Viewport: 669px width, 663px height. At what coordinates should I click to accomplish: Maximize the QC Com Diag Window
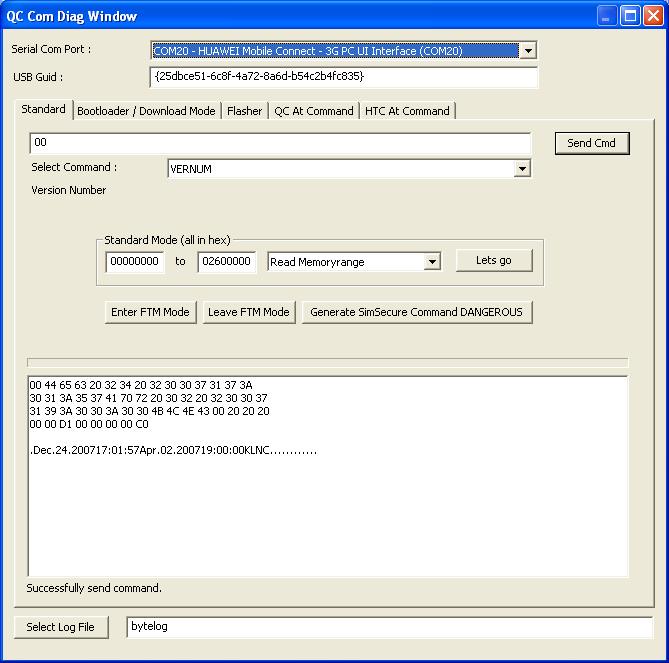pos(630,16)
